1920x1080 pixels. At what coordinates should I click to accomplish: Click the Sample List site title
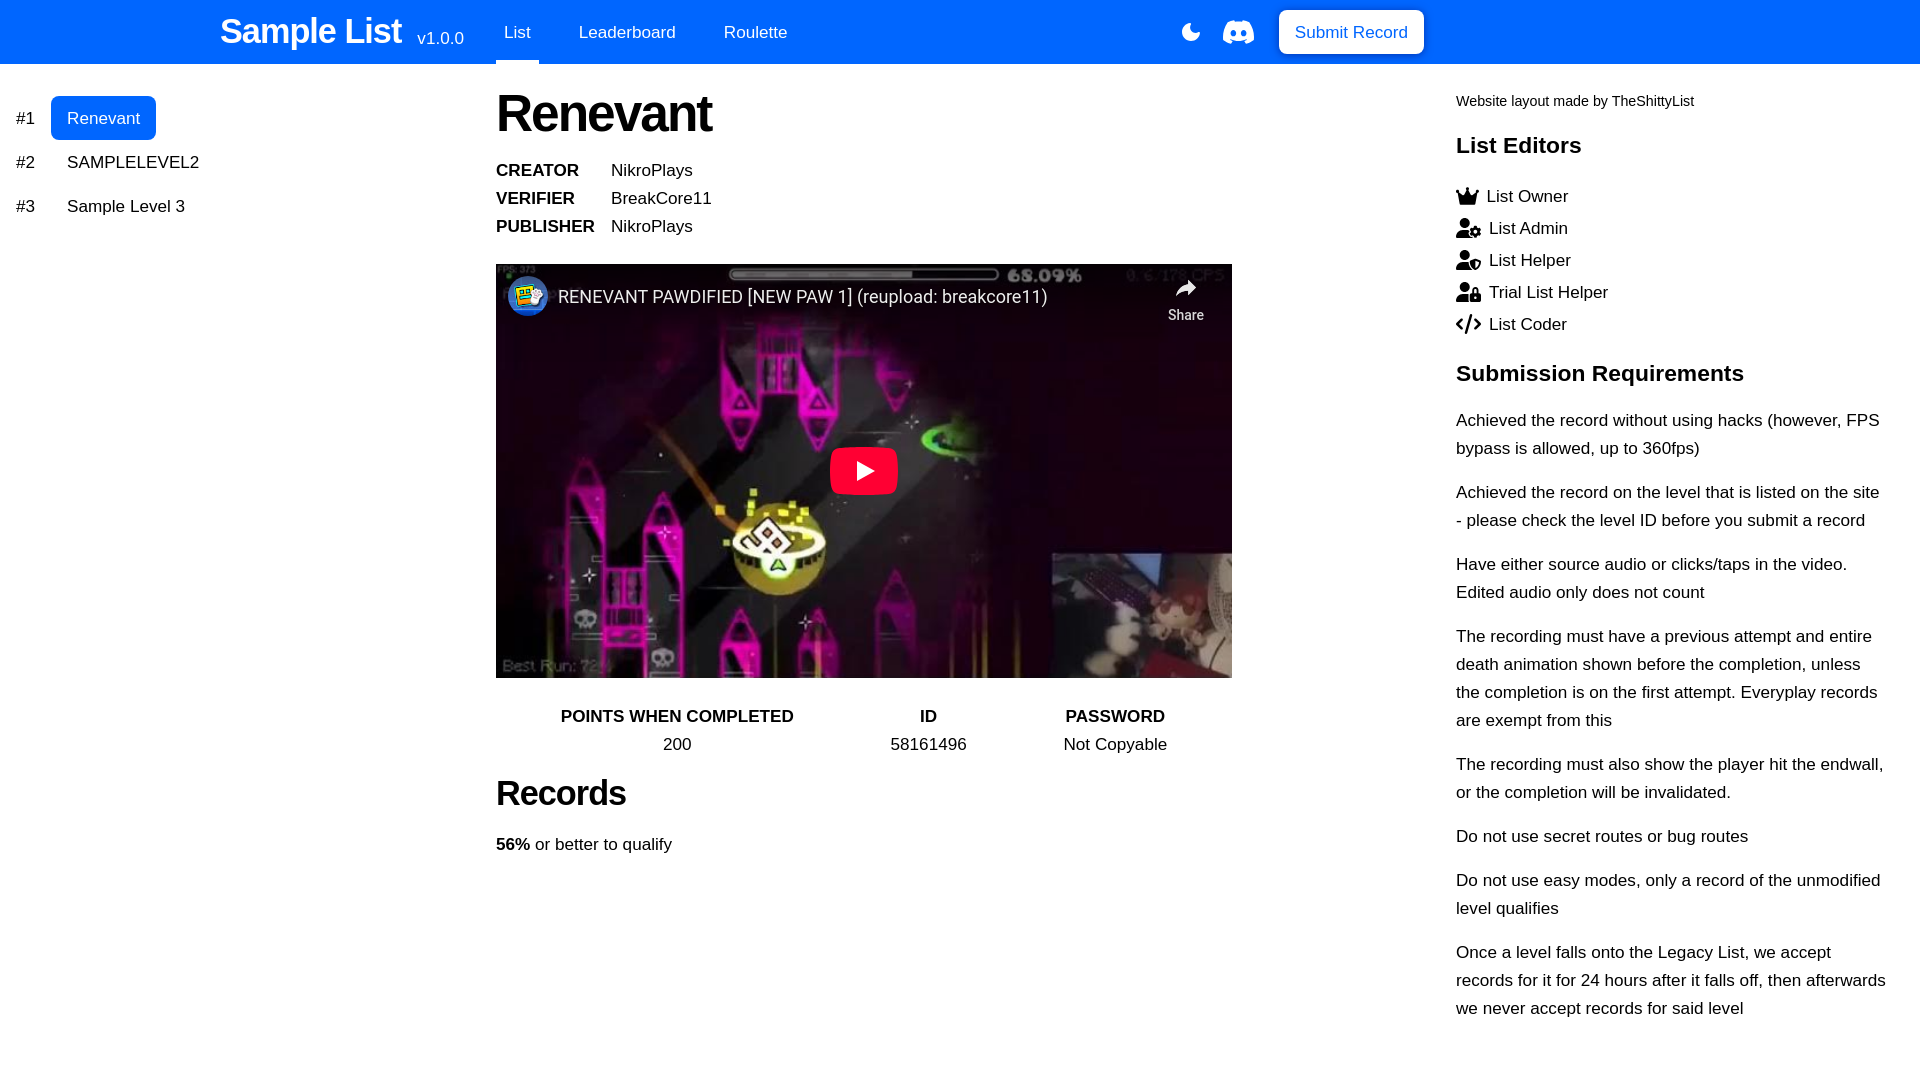(x=311, y=32)
